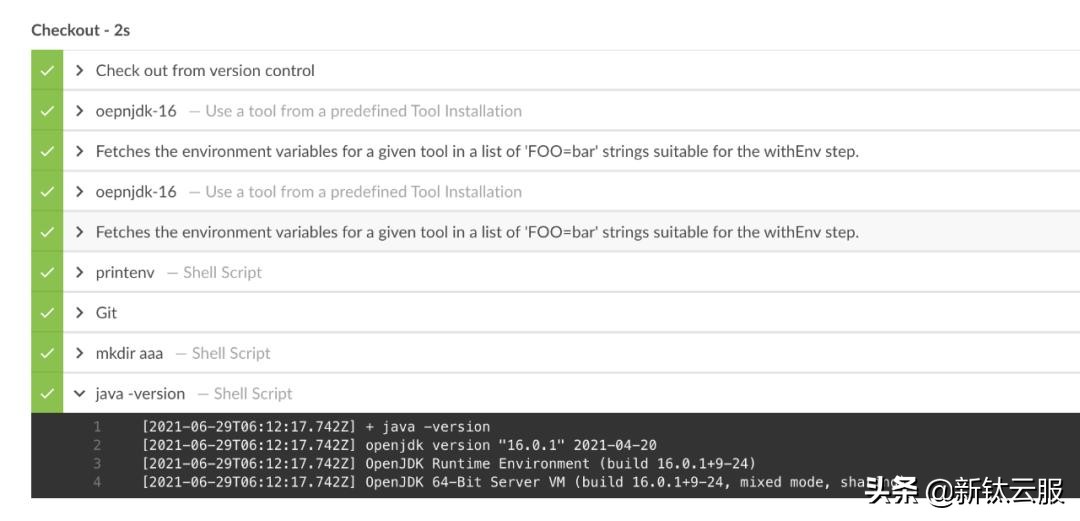
Task: Collapse the java -version step chevron
Action: click(80, 394)
